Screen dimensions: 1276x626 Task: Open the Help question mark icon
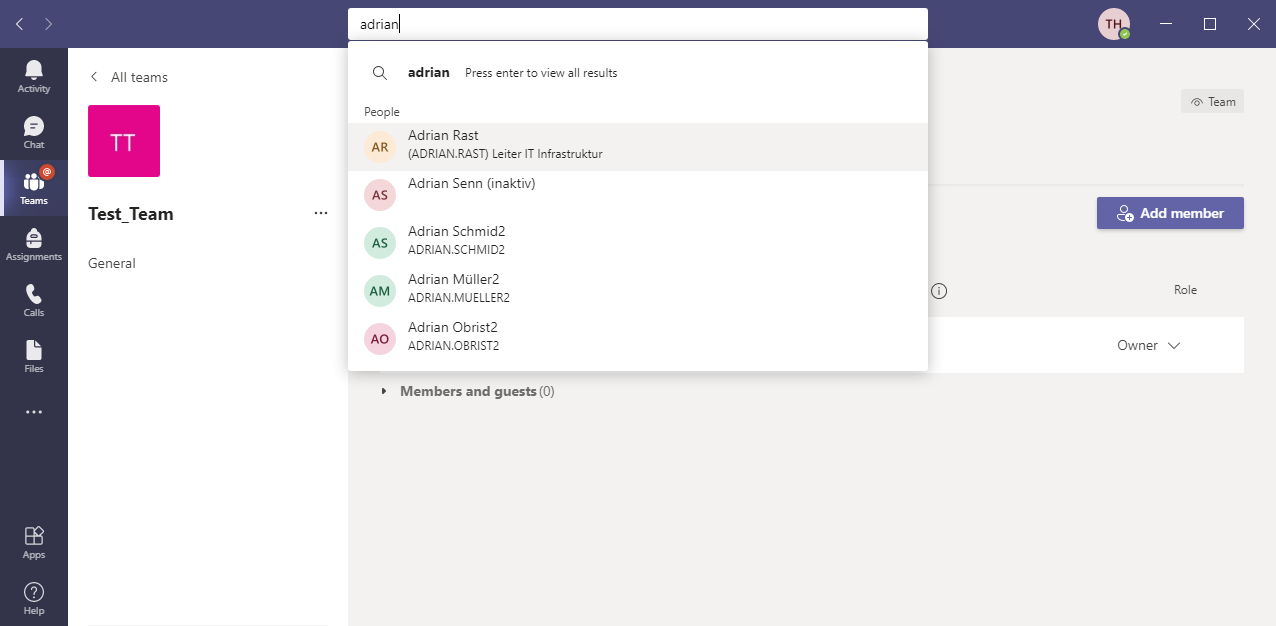tap(34, 597)
